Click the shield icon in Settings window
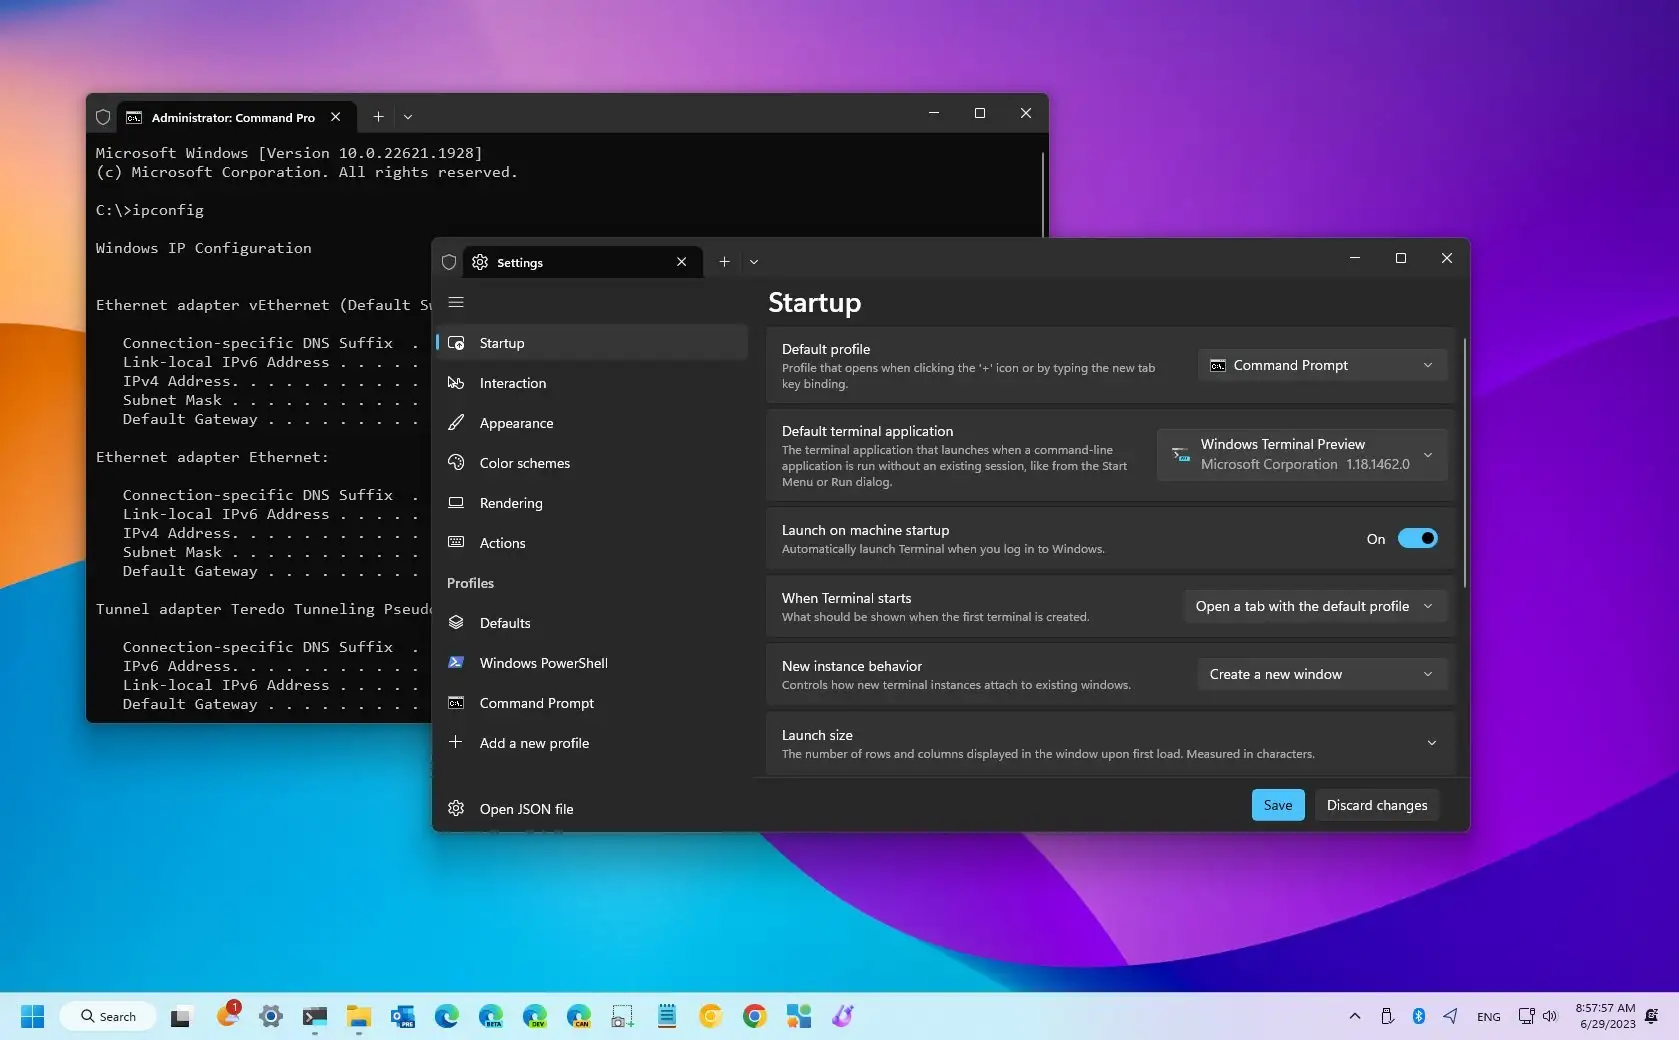 coord(449,262)
